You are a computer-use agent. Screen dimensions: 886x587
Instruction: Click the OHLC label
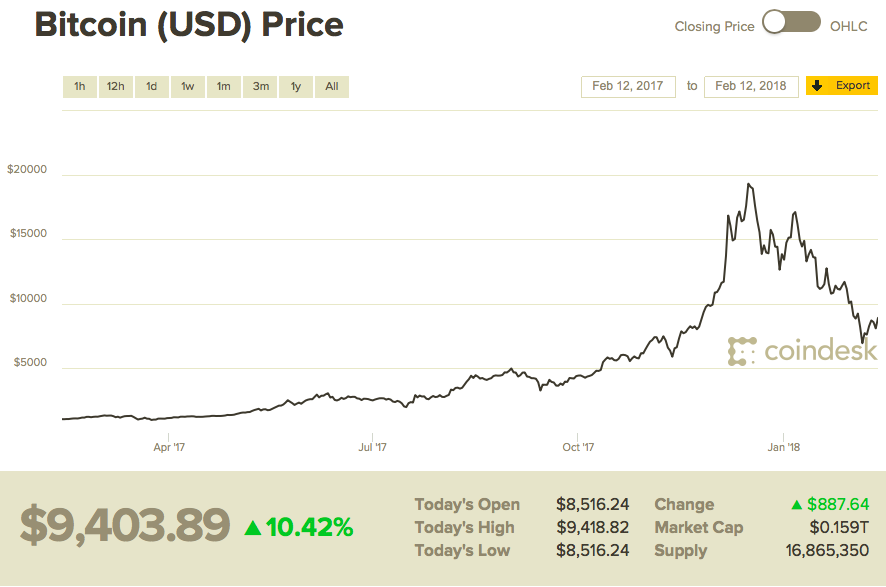(849, 27)
